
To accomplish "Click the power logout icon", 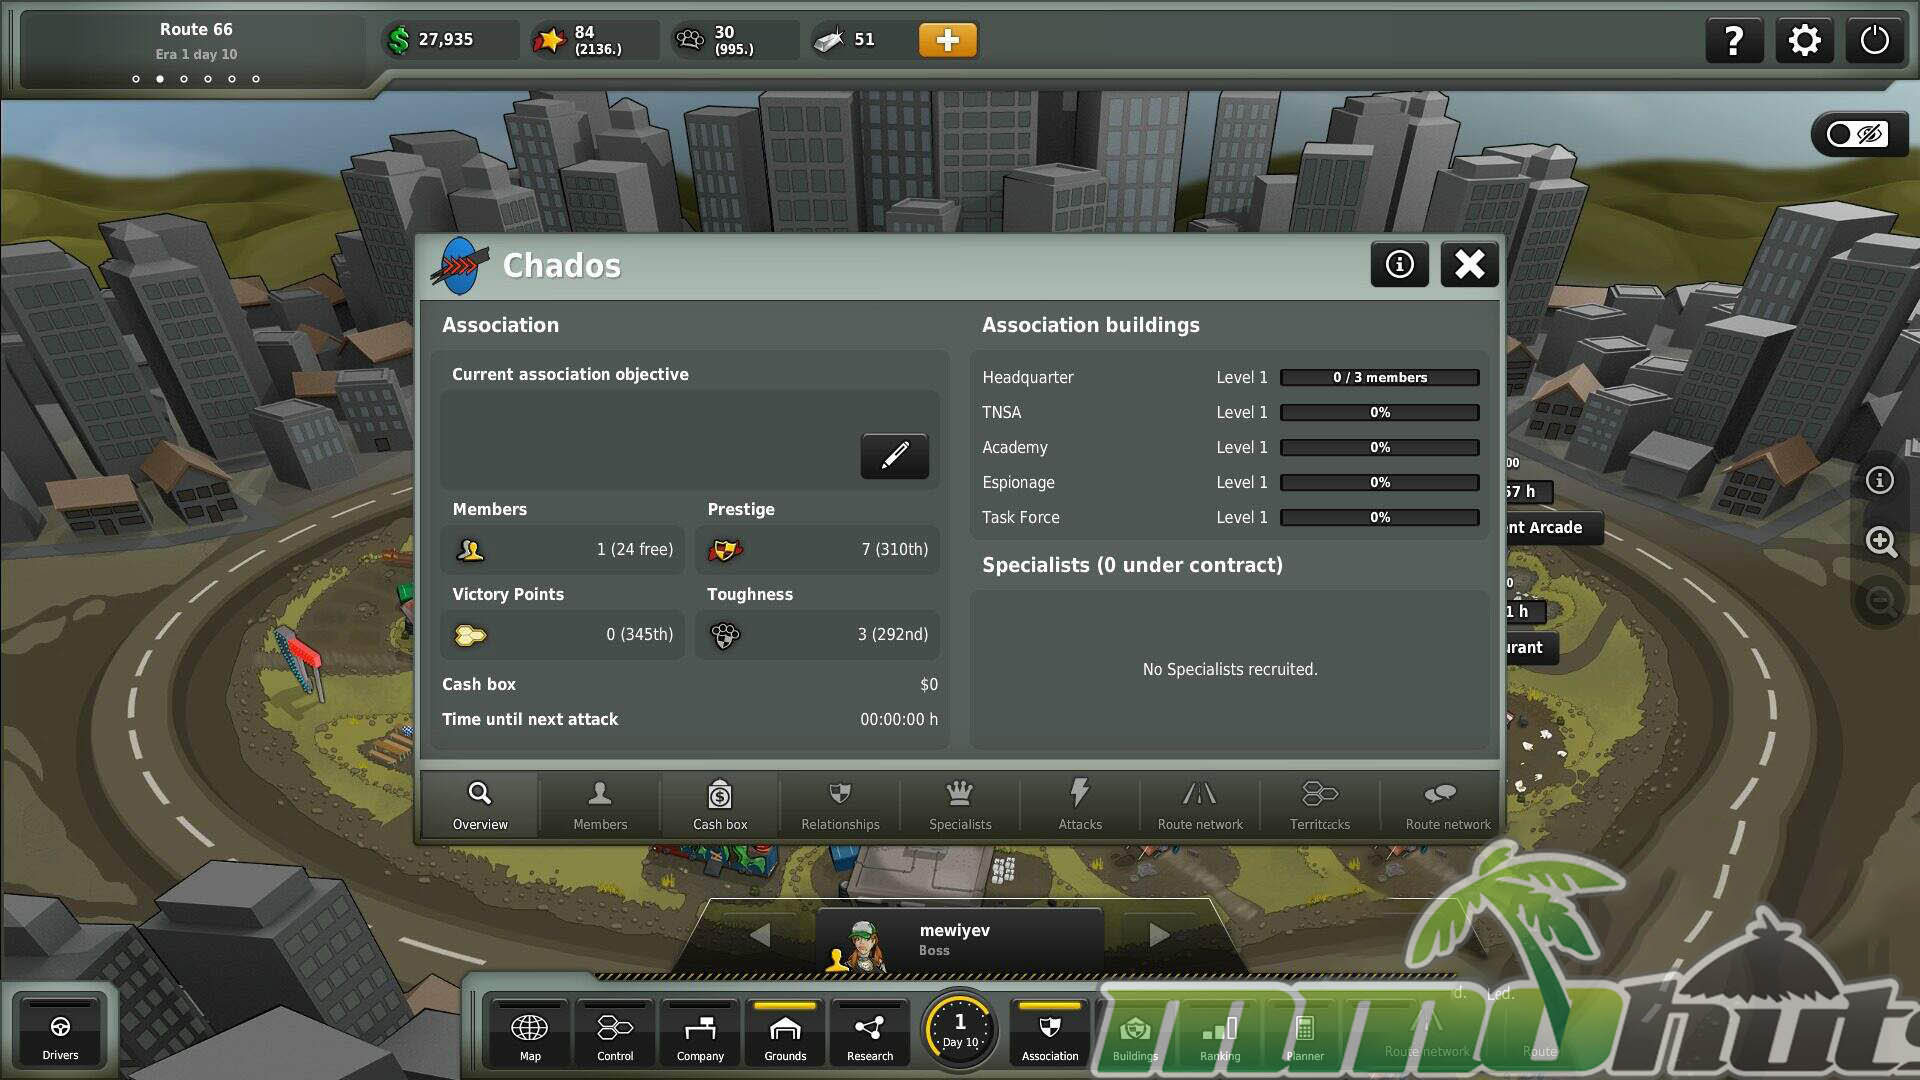I will coord(1874,41).
